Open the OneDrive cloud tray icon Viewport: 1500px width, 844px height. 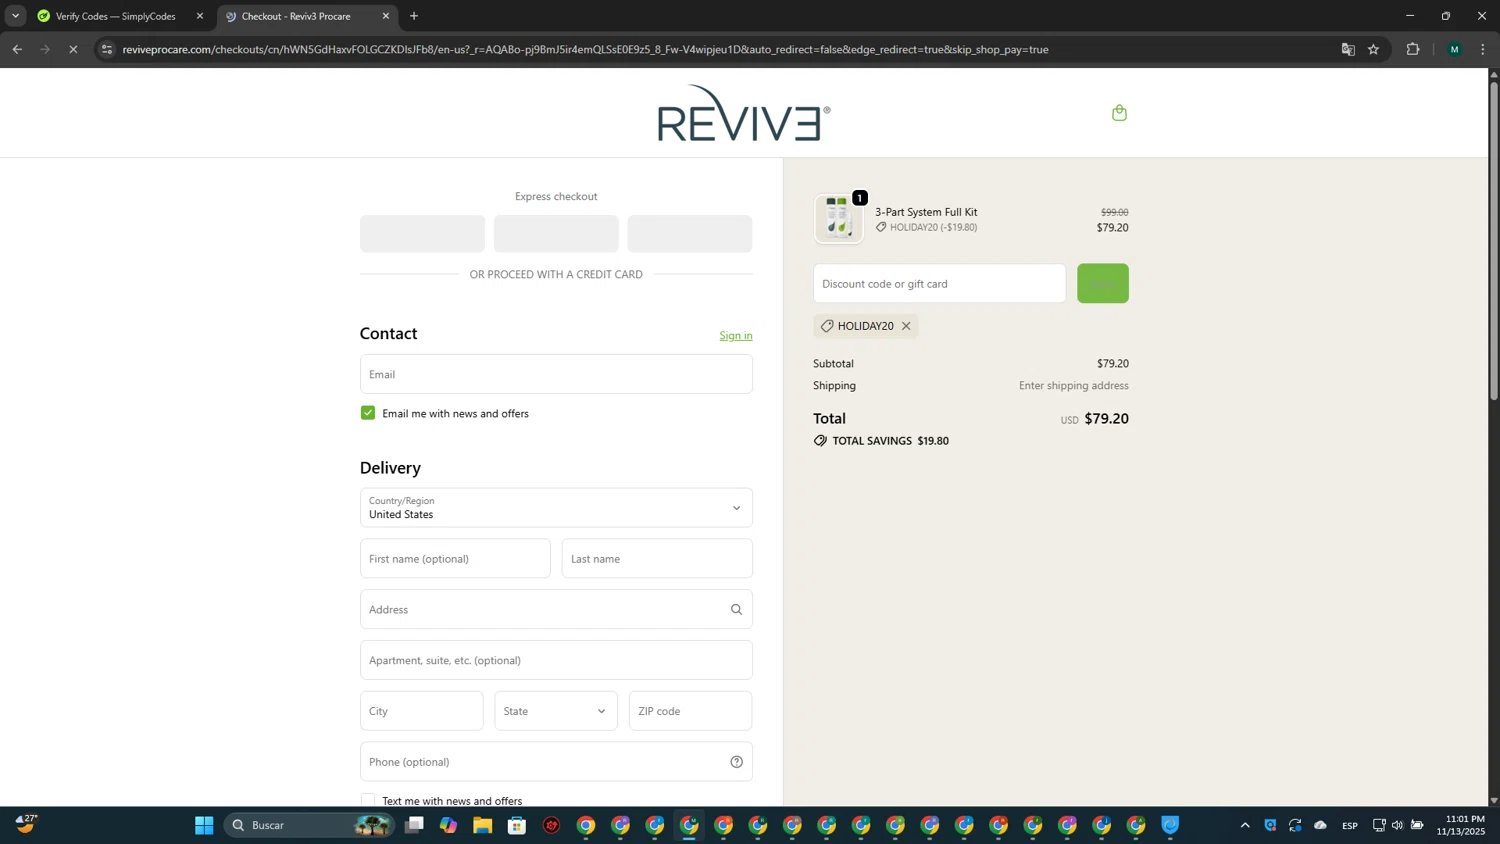click(1320, 825)
